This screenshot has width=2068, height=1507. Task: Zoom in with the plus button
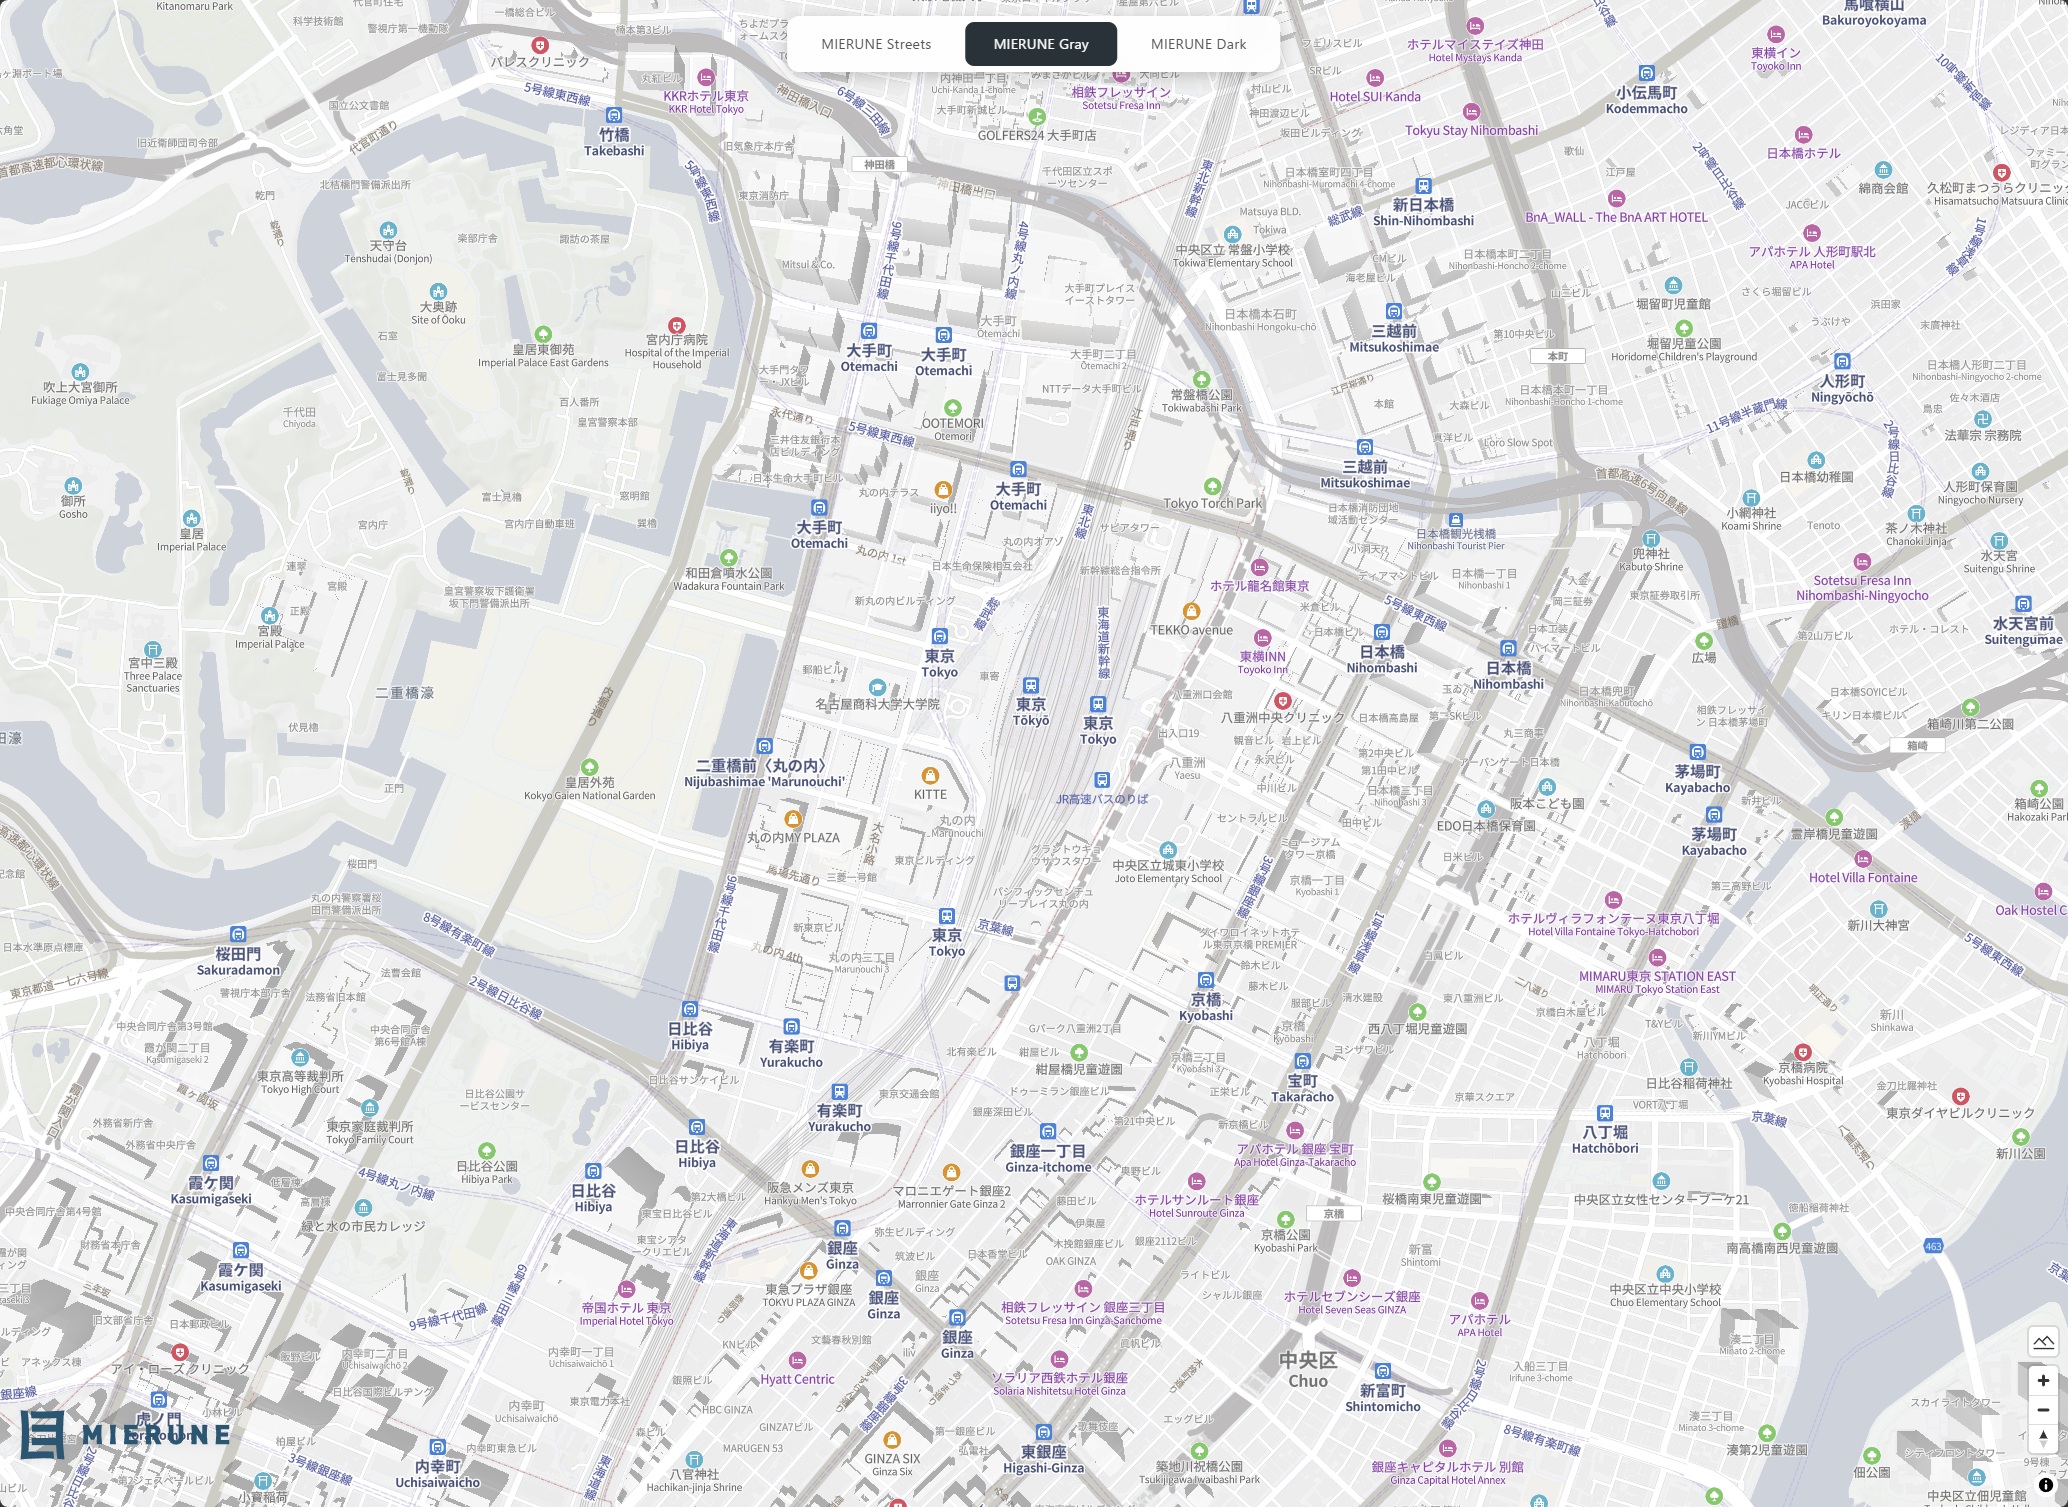tap(2043, 1381)
